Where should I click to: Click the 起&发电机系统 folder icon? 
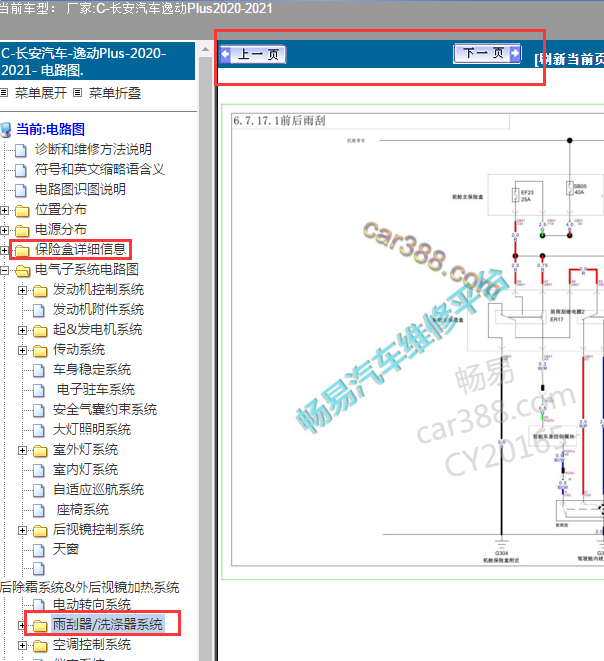tap(40, 330)
